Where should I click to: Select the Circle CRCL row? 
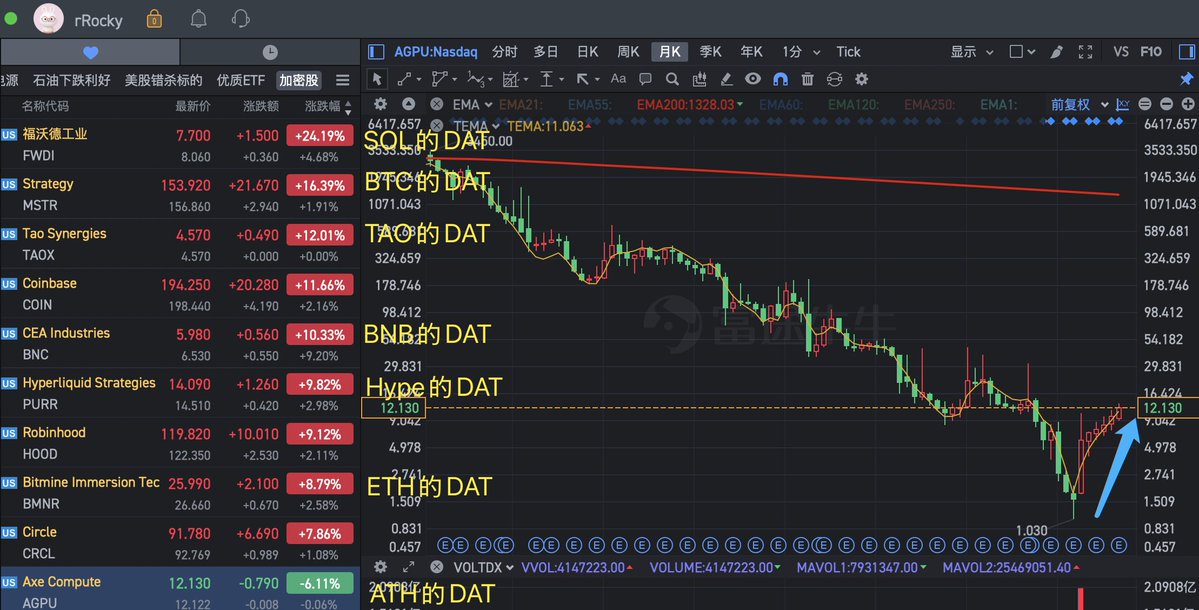(180, 542)
